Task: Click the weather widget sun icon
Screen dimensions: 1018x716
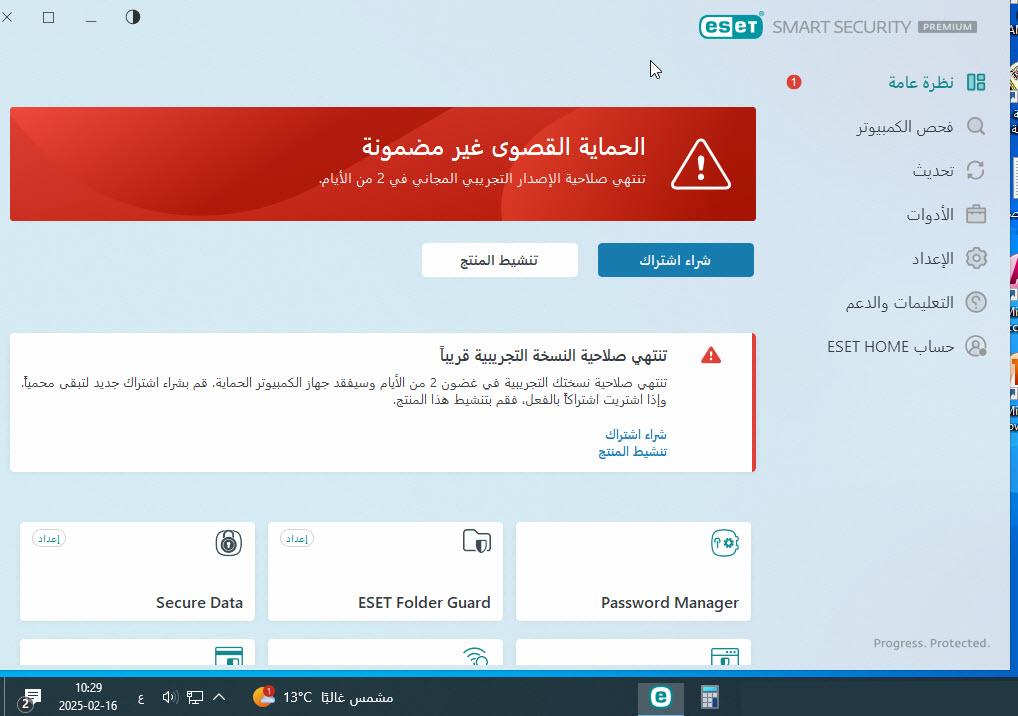Action: click(263, 697)
